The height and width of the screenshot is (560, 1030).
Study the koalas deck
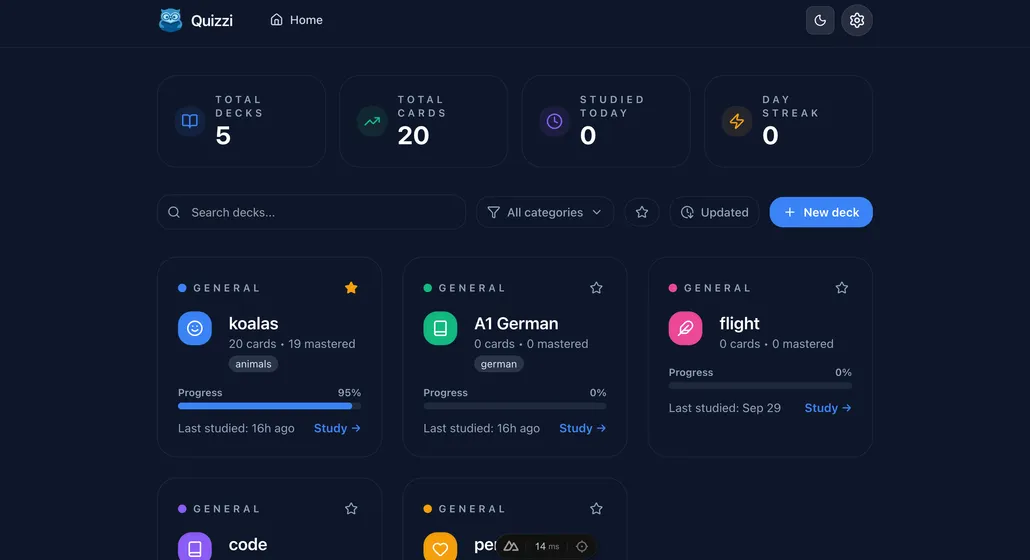click(337, 428)
